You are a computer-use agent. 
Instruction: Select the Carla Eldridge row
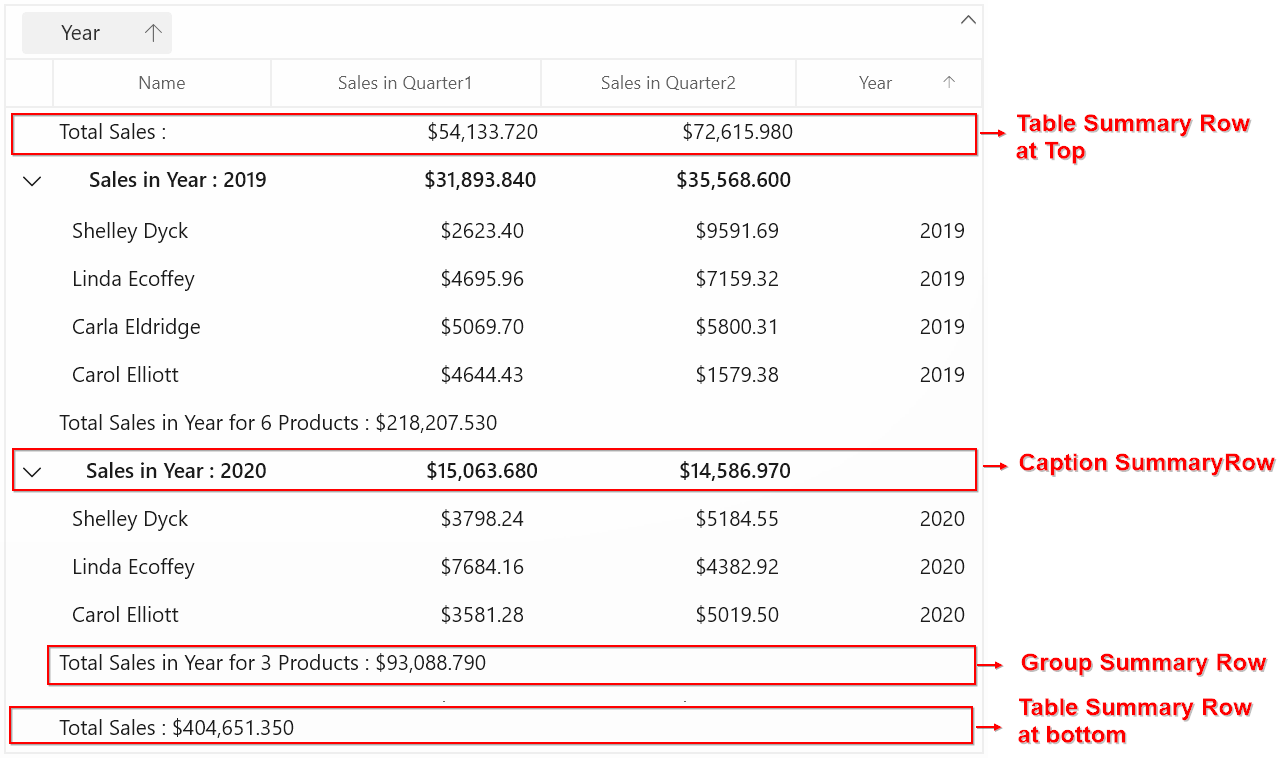(495, 327)
